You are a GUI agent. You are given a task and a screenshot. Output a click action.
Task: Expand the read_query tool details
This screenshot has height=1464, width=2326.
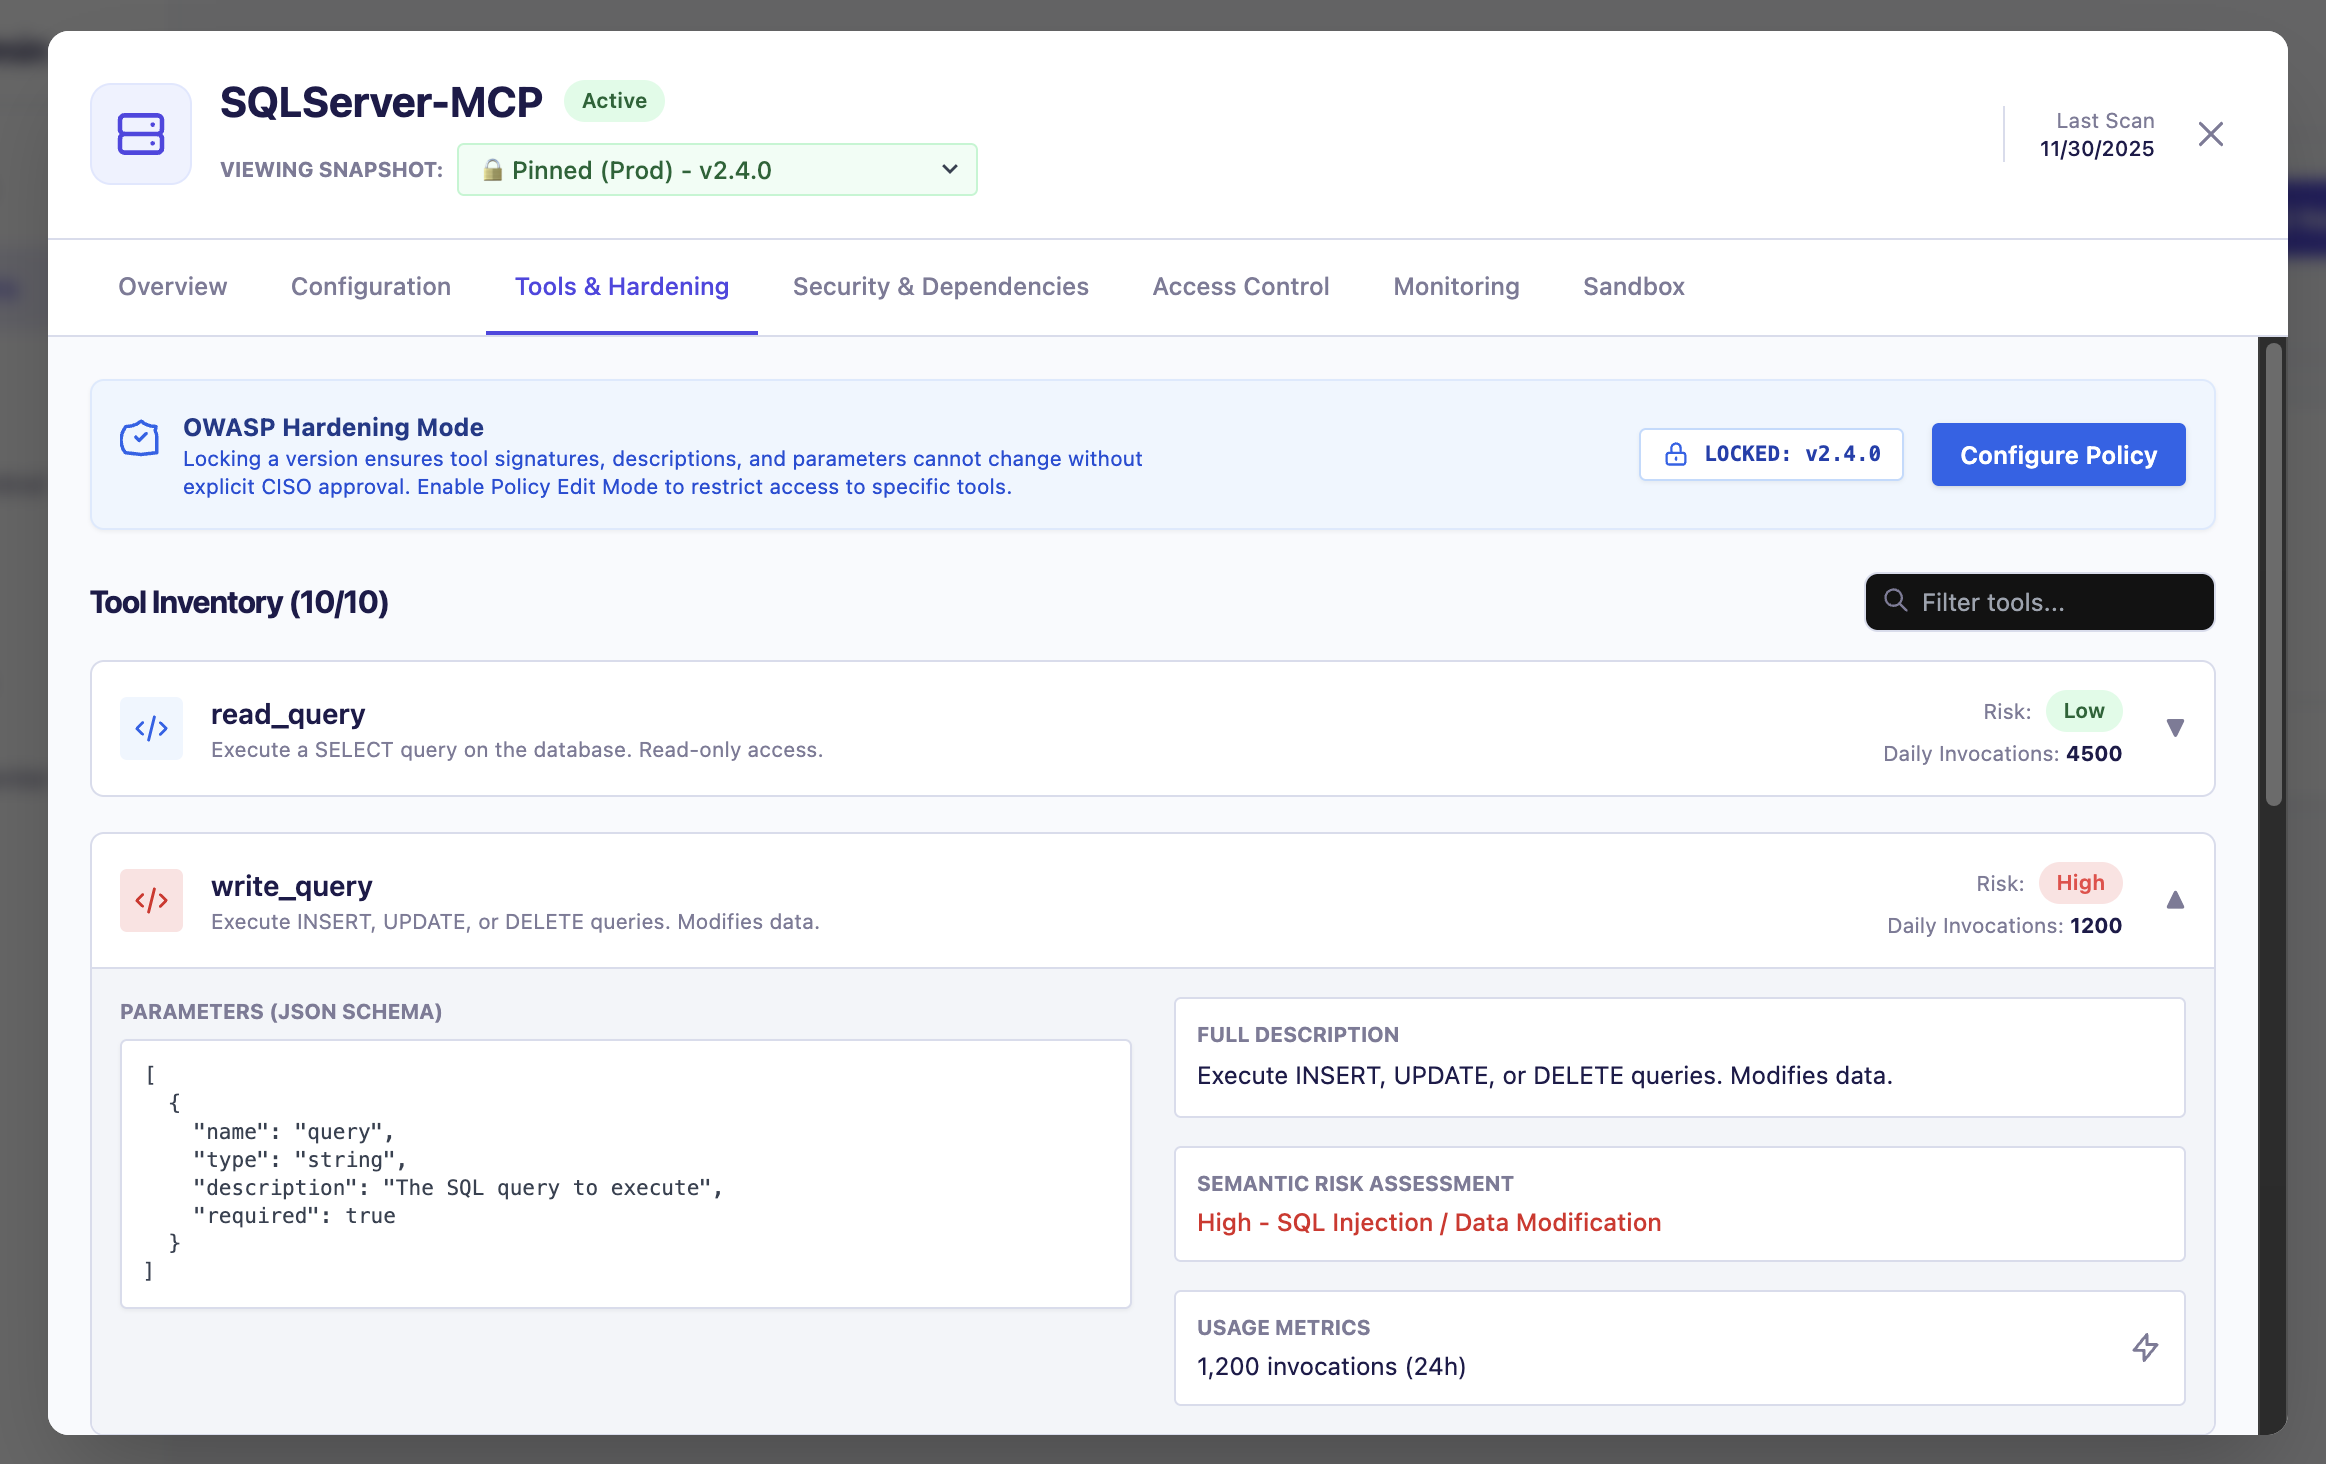[2175, 728]
